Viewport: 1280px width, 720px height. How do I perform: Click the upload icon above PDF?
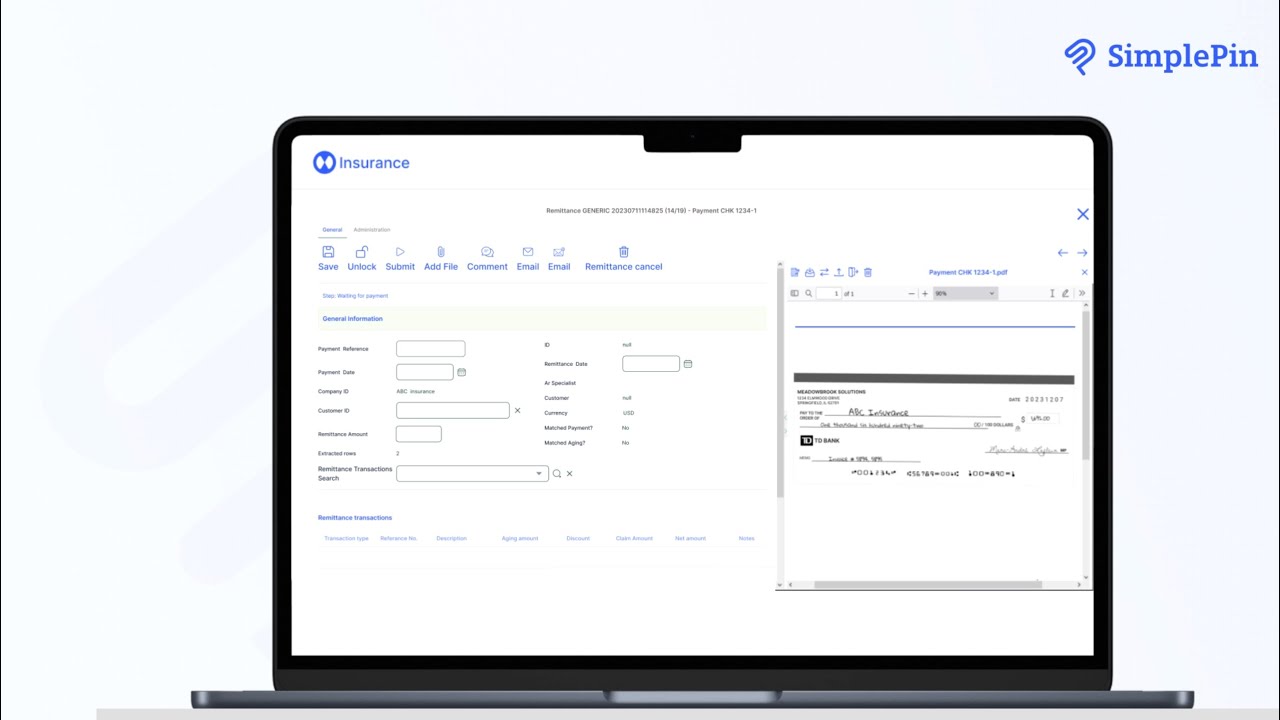tap(839, 272)
